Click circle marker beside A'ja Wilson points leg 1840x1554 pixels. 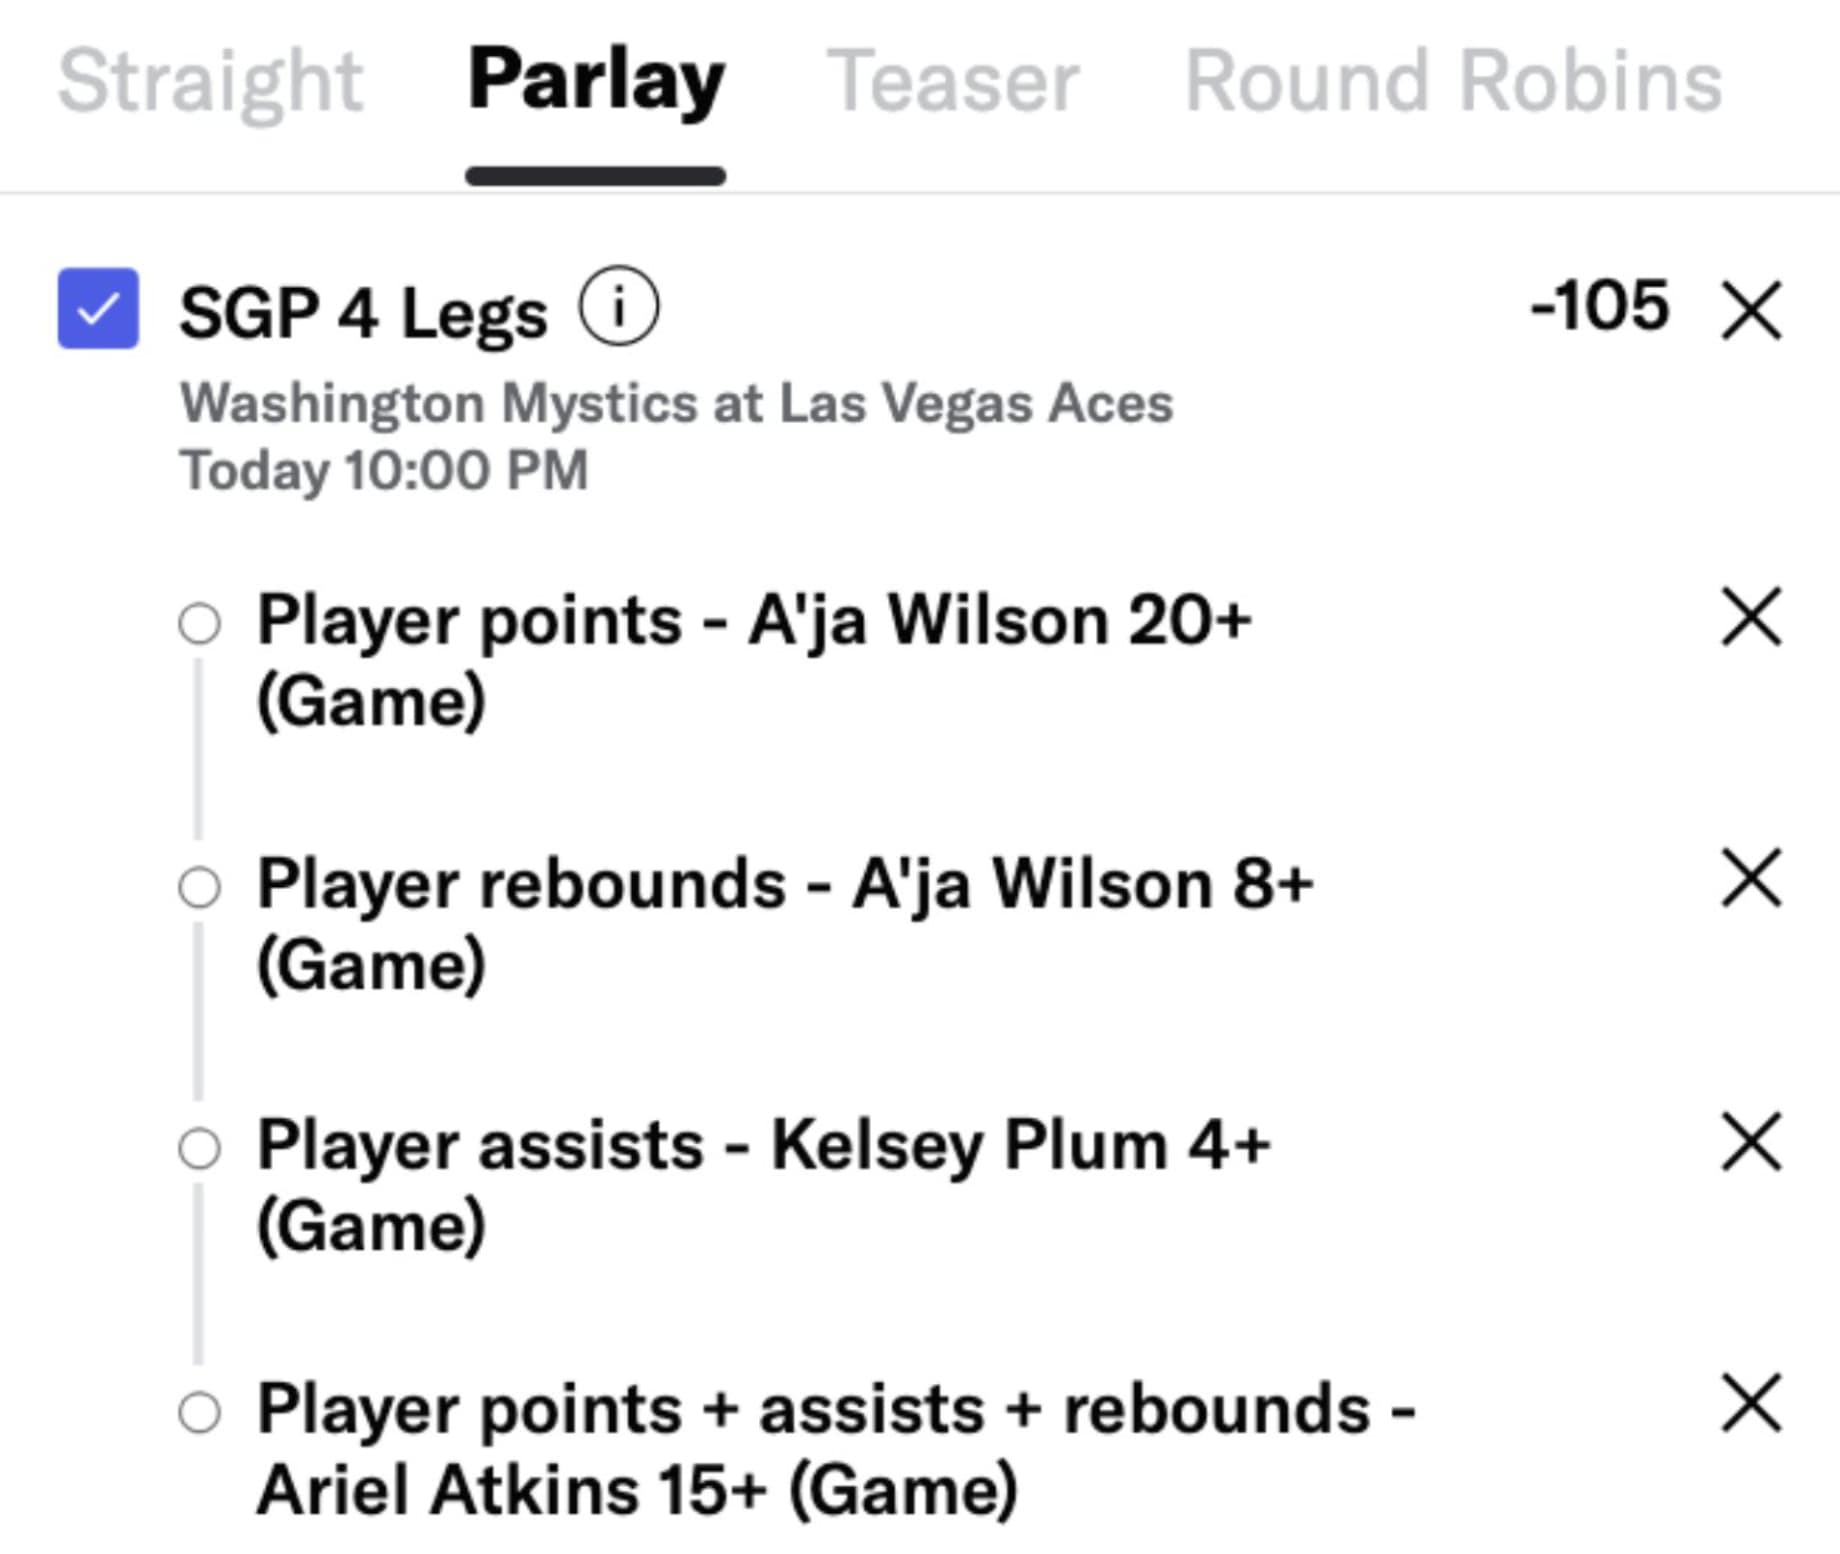(x=199, y=623)
